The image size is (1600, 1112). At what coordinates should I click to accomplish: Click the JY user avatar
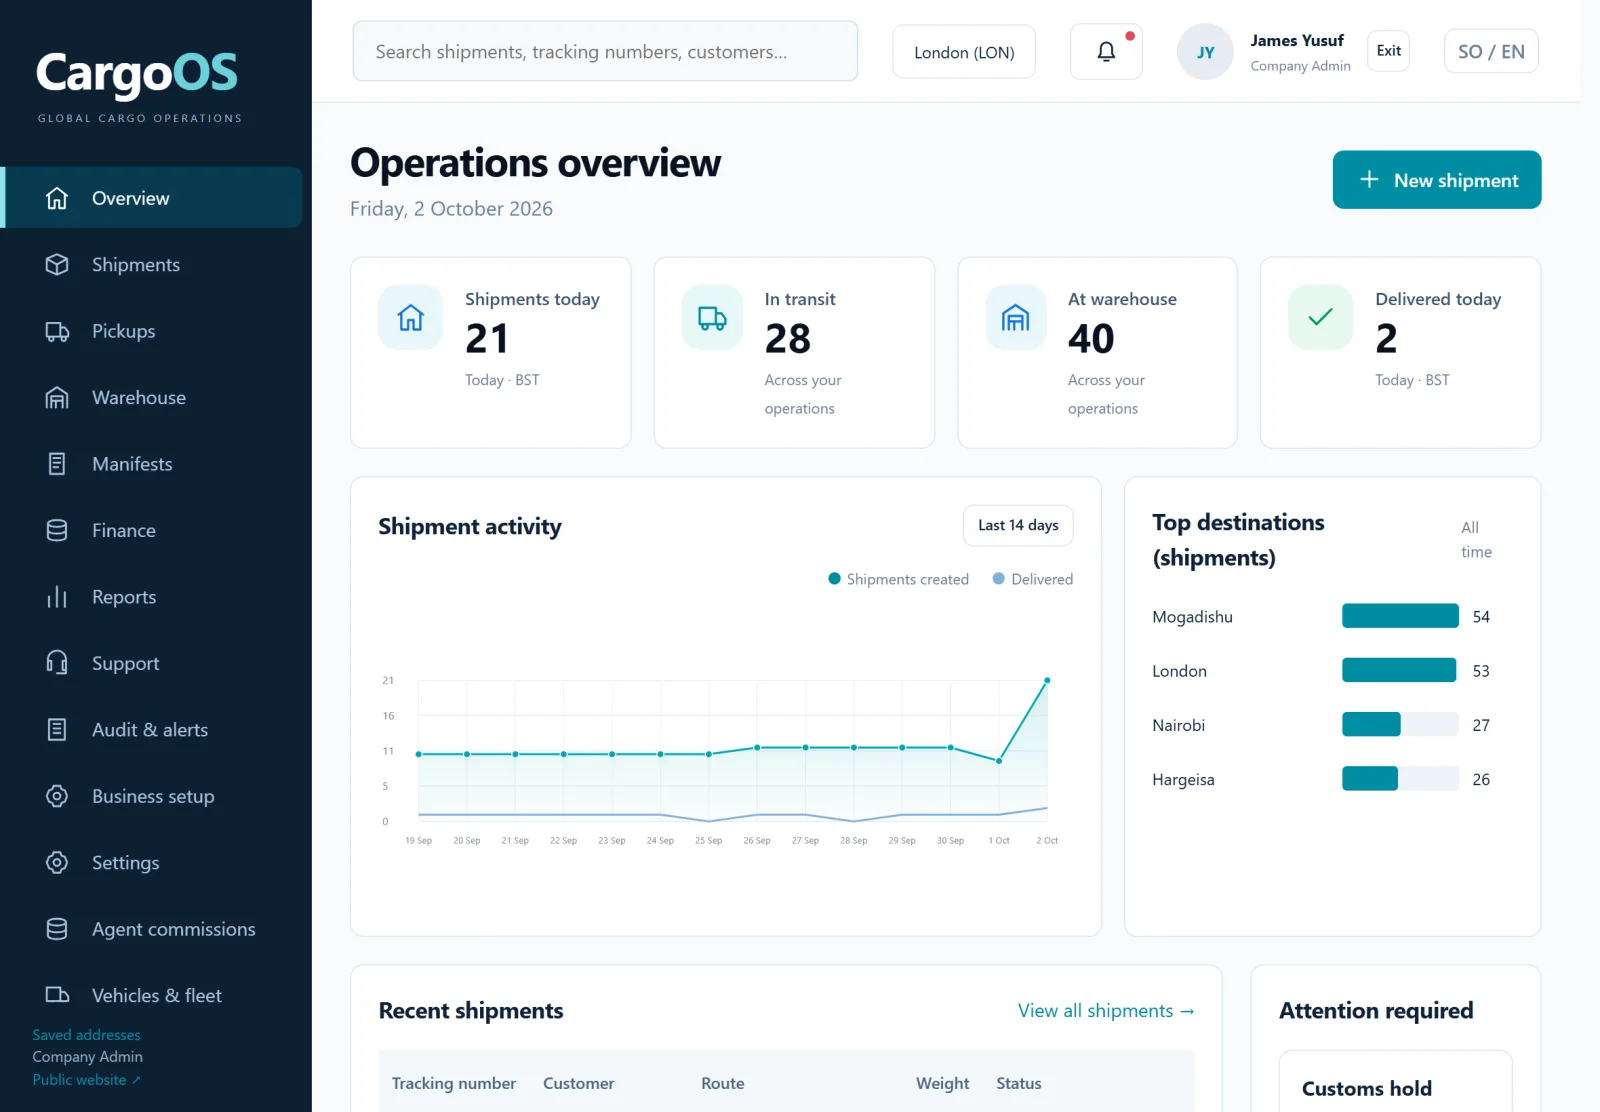1205,52
